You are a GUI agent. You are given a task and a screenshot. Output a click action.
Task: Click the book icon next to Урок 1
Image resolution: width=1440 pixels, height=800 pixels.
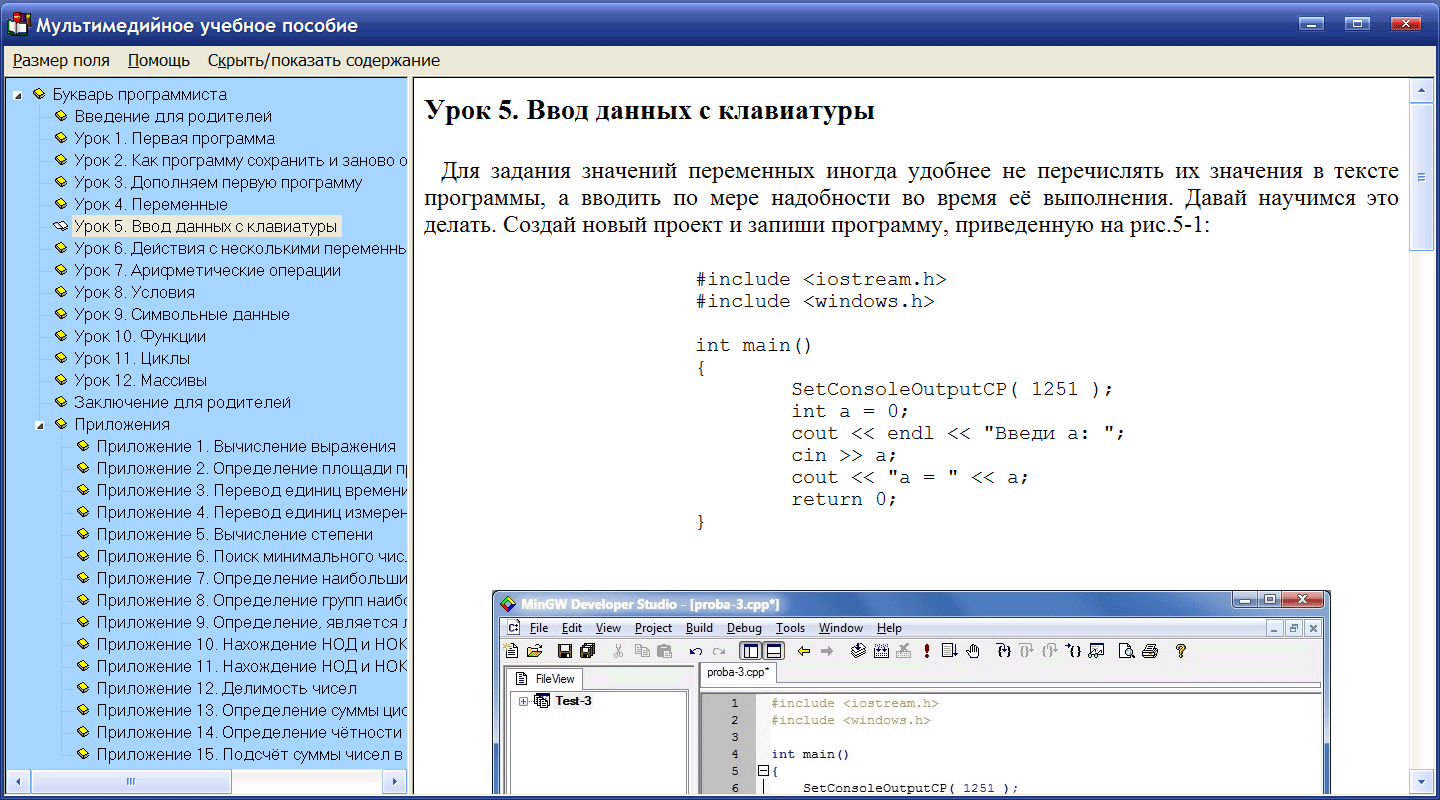[x=61, y=138]
